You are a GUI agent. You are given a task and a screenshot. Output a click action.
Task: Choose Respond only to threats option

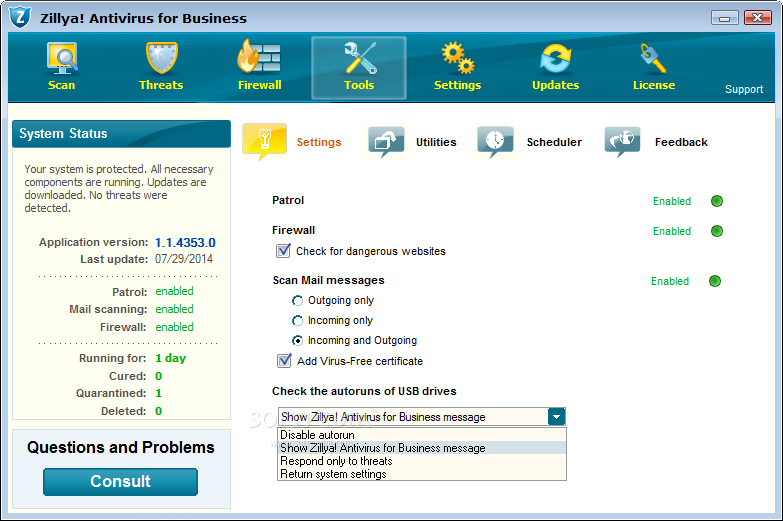tap(422, 461)
